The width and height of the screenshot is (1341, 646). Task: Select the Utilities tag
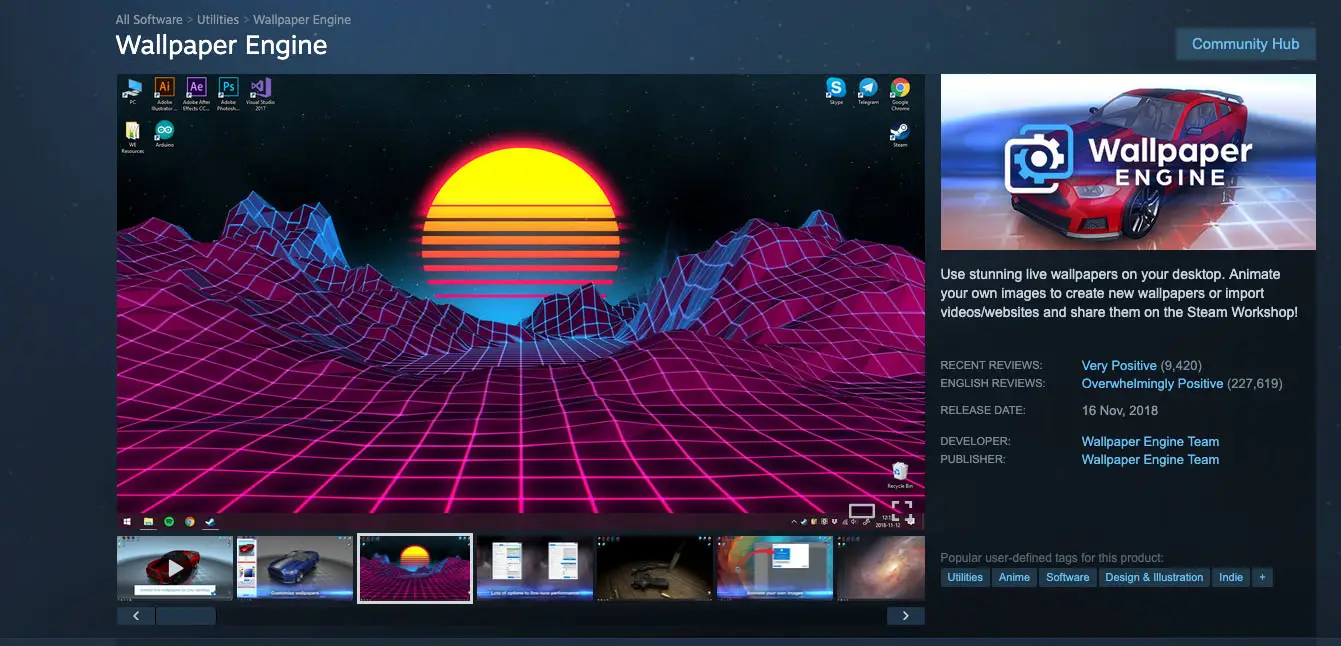(965, 577)
